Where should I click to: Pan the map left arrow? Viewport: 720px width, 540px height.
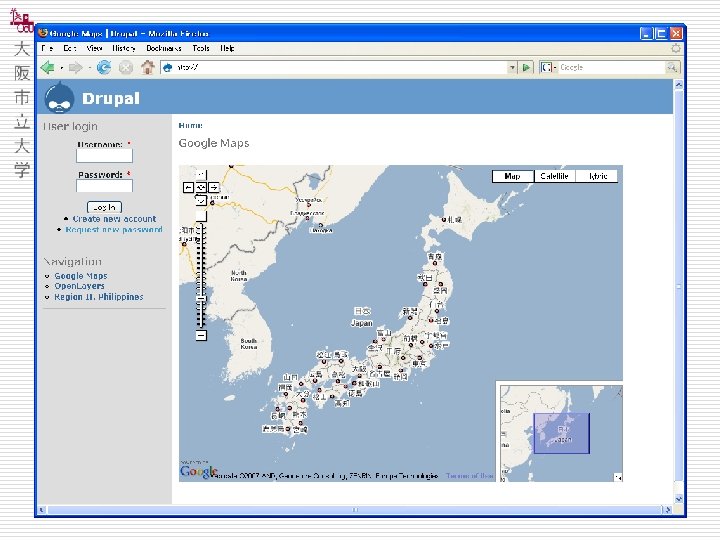188,187
